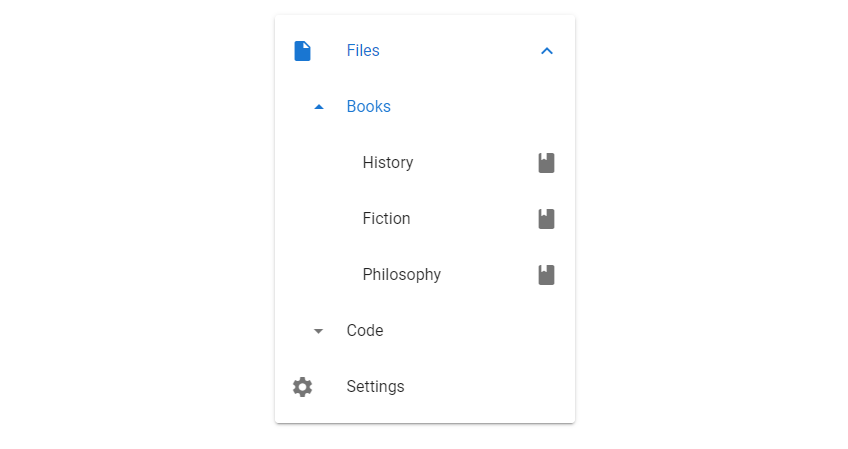Collapse Files using the up chevron
848x449 pixels.
[x=547, y=51]
